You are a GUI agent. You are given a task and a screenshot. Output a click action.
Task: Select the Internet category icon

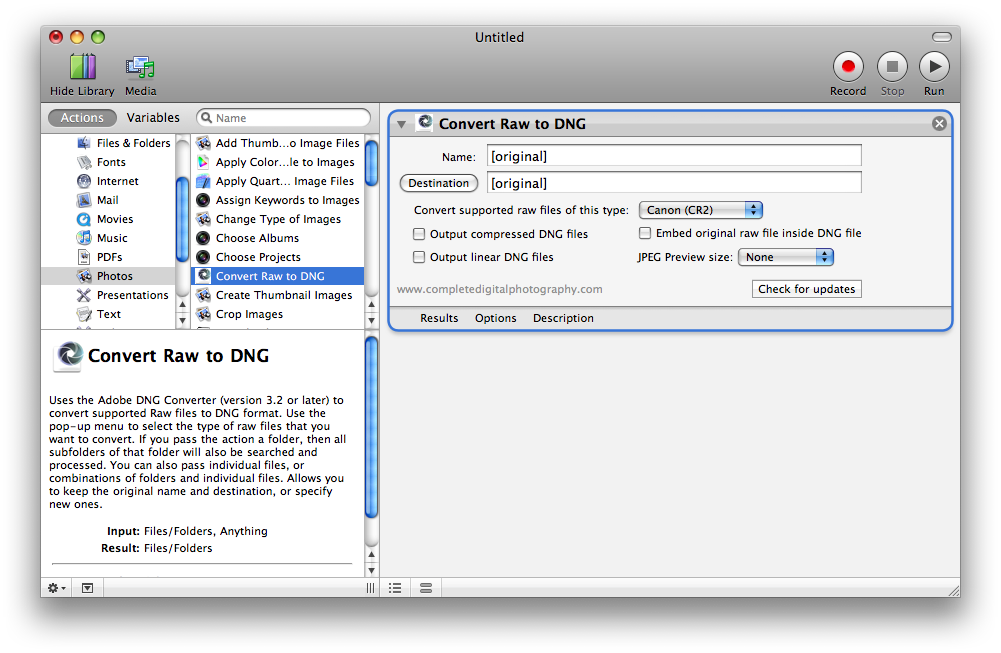pos(84,181)
